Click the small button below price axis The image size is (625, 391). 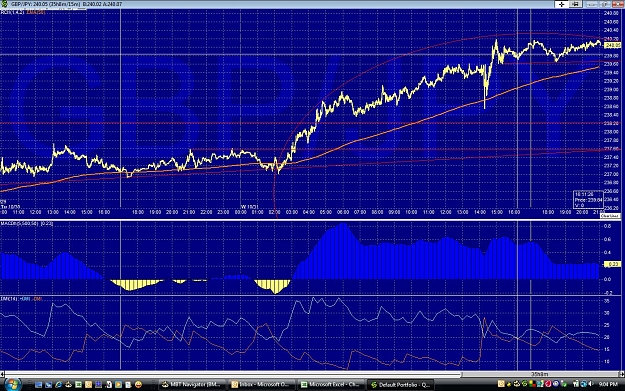(610, 216)
